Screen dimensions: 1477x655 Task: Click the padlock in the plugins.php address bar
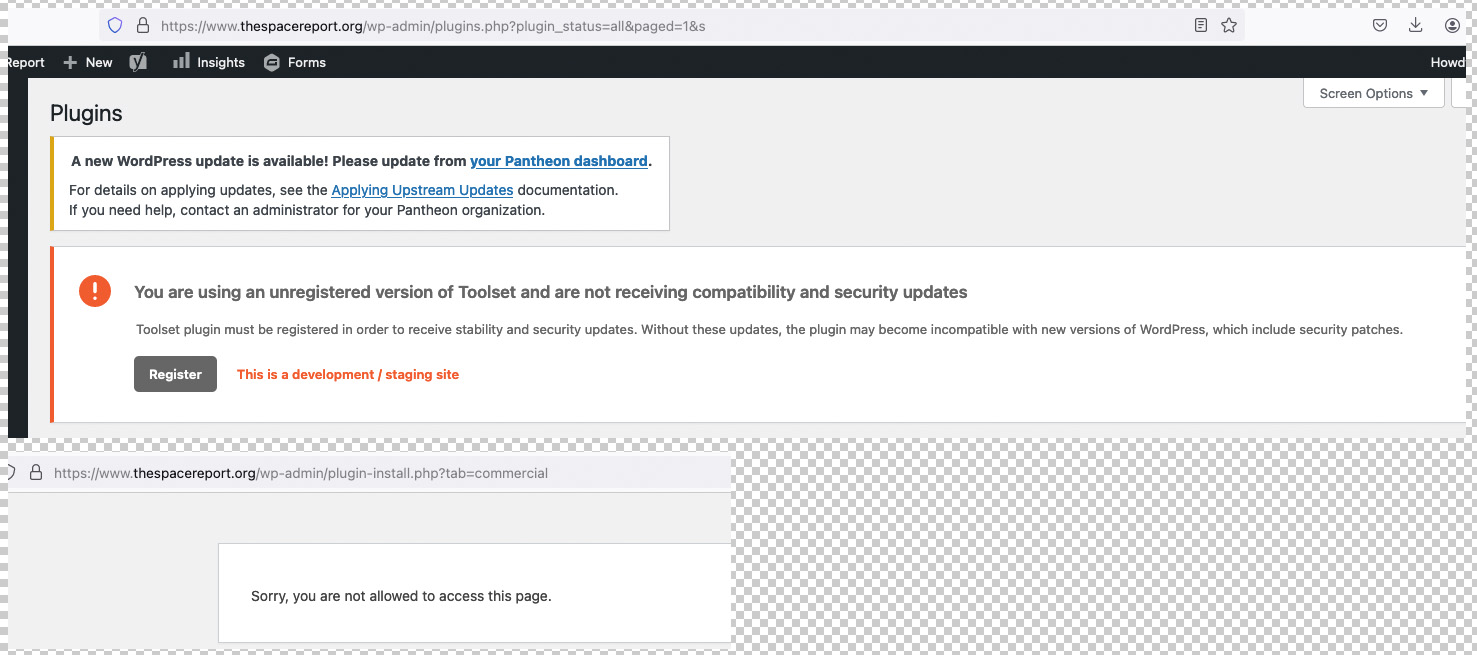click(x=143, y=26)
